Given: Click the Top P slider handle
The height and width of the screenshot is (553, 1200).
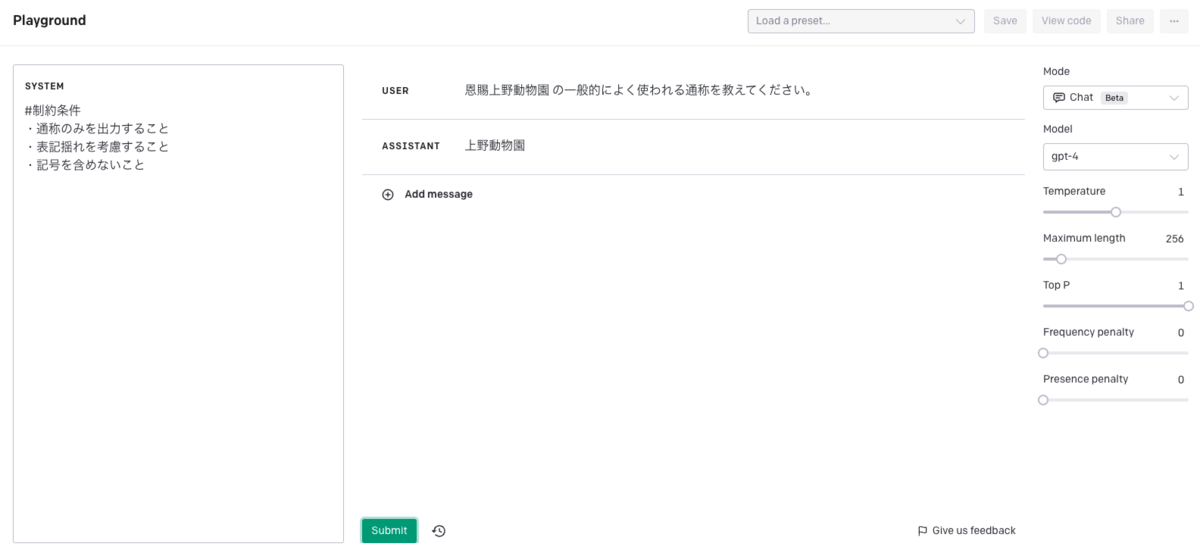Looking at the screenshot, I should 1188,306.
